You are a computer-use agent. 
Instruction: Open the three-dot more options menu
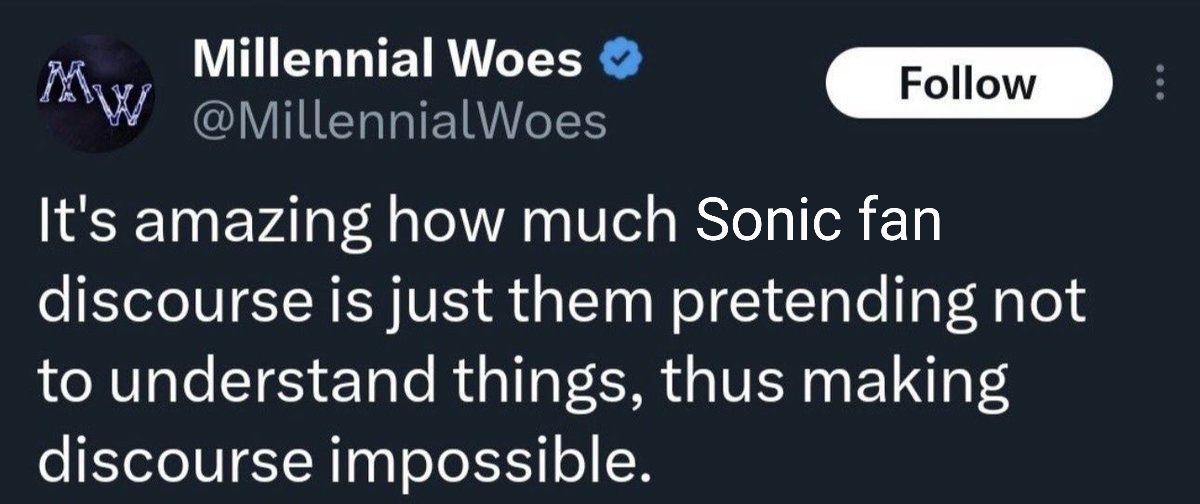coord(1159,82)
